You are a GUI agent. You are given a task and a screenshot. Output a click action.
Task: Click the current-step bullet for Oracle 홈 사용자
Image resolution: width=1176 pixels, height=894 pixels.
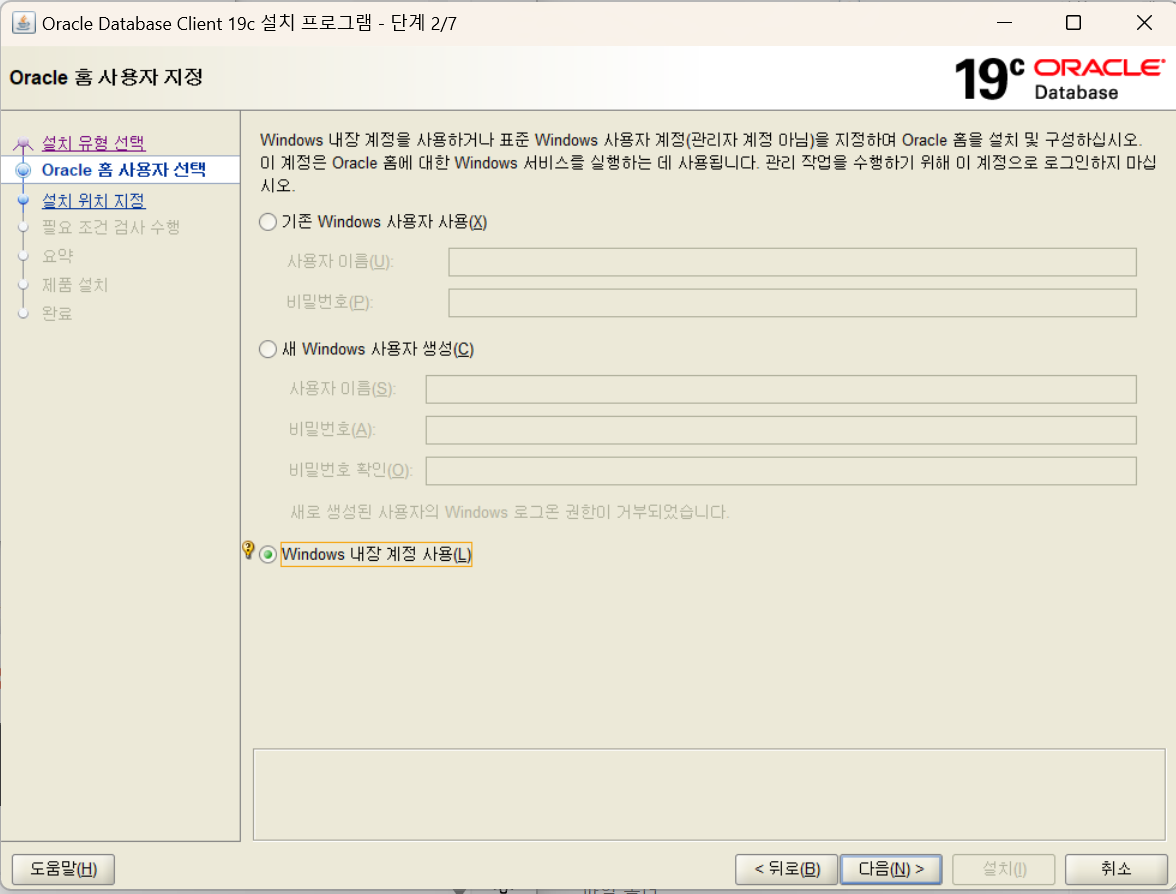click(x=23, y=170)
